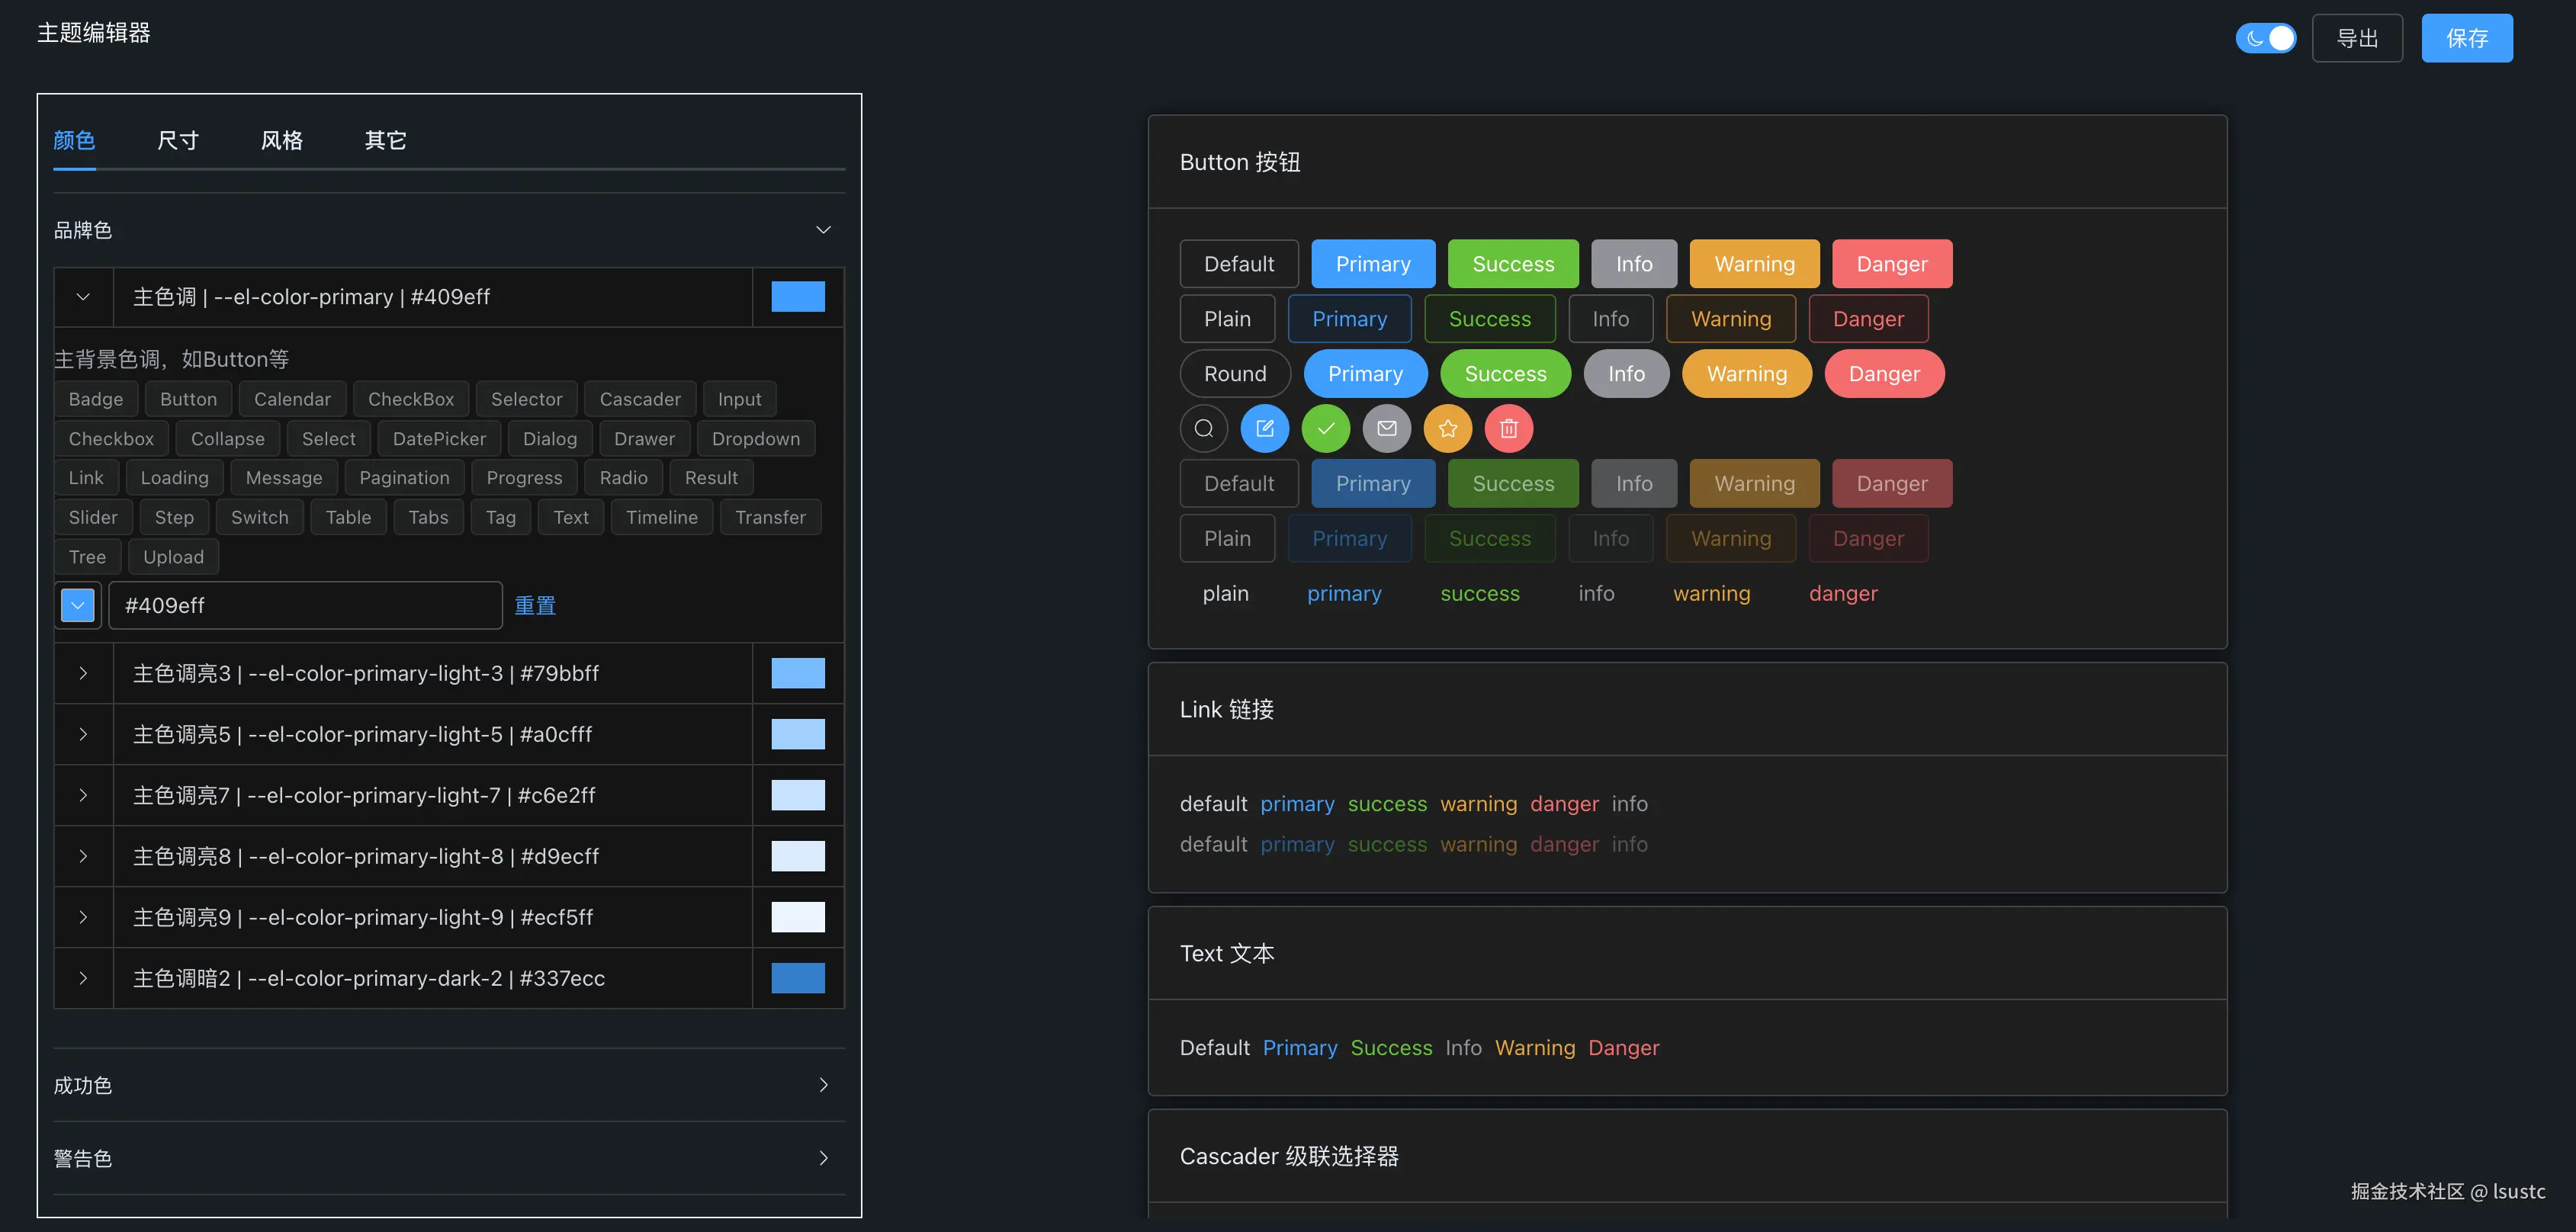Click the red circular delete trash button
This screenshot has height=1232, width=2576.
[x=1509, y=429]
